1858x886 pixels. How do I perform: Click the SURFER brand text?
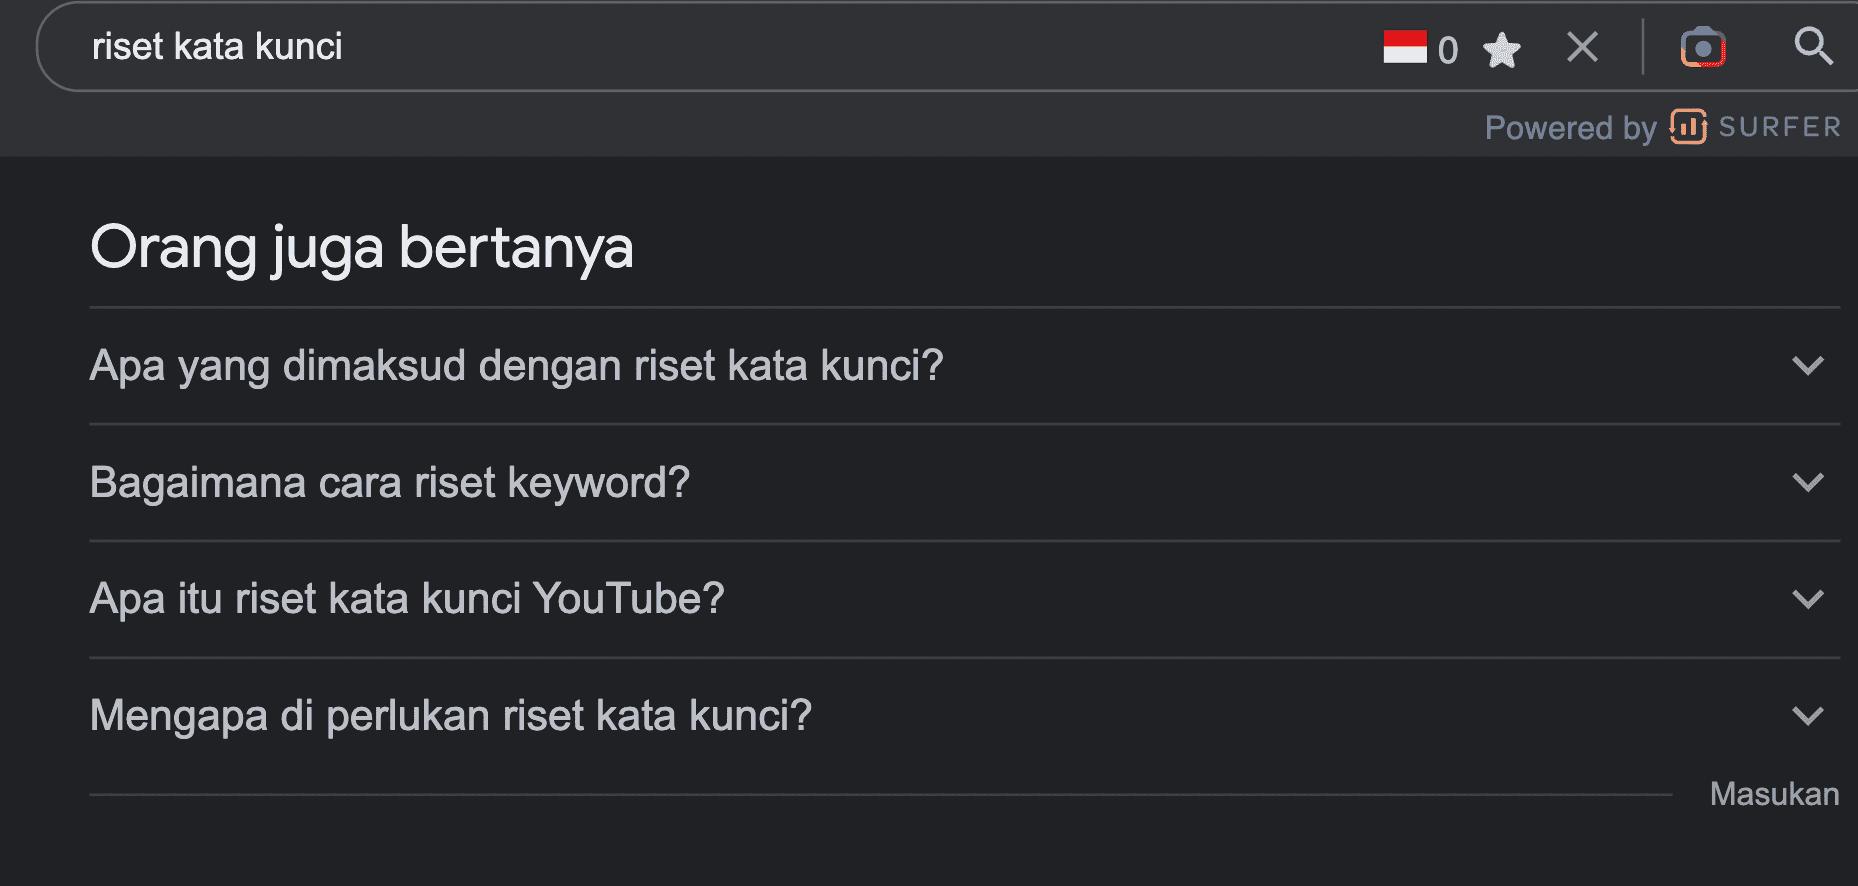(1780, 127)
